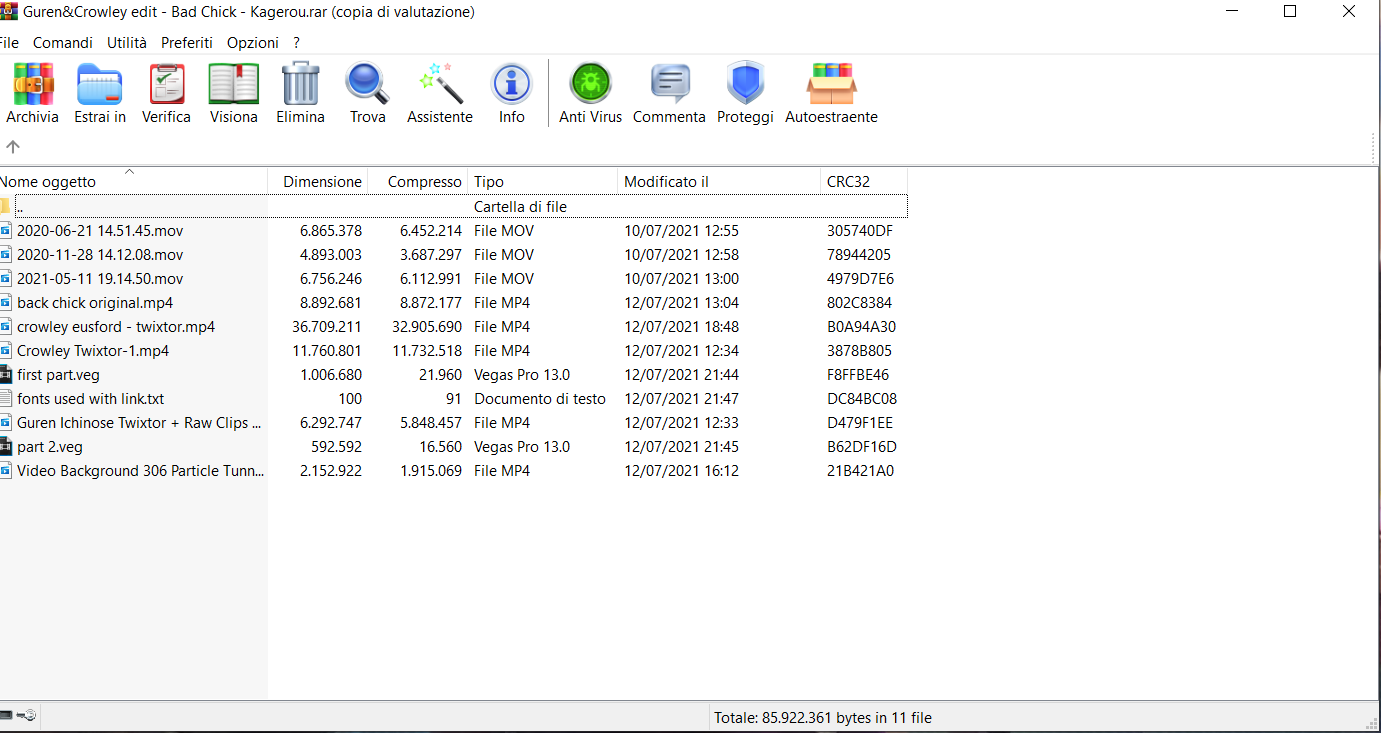Sort by the Tipo column header
This screenshot has height=733, width=1381.
coord(543,181)
